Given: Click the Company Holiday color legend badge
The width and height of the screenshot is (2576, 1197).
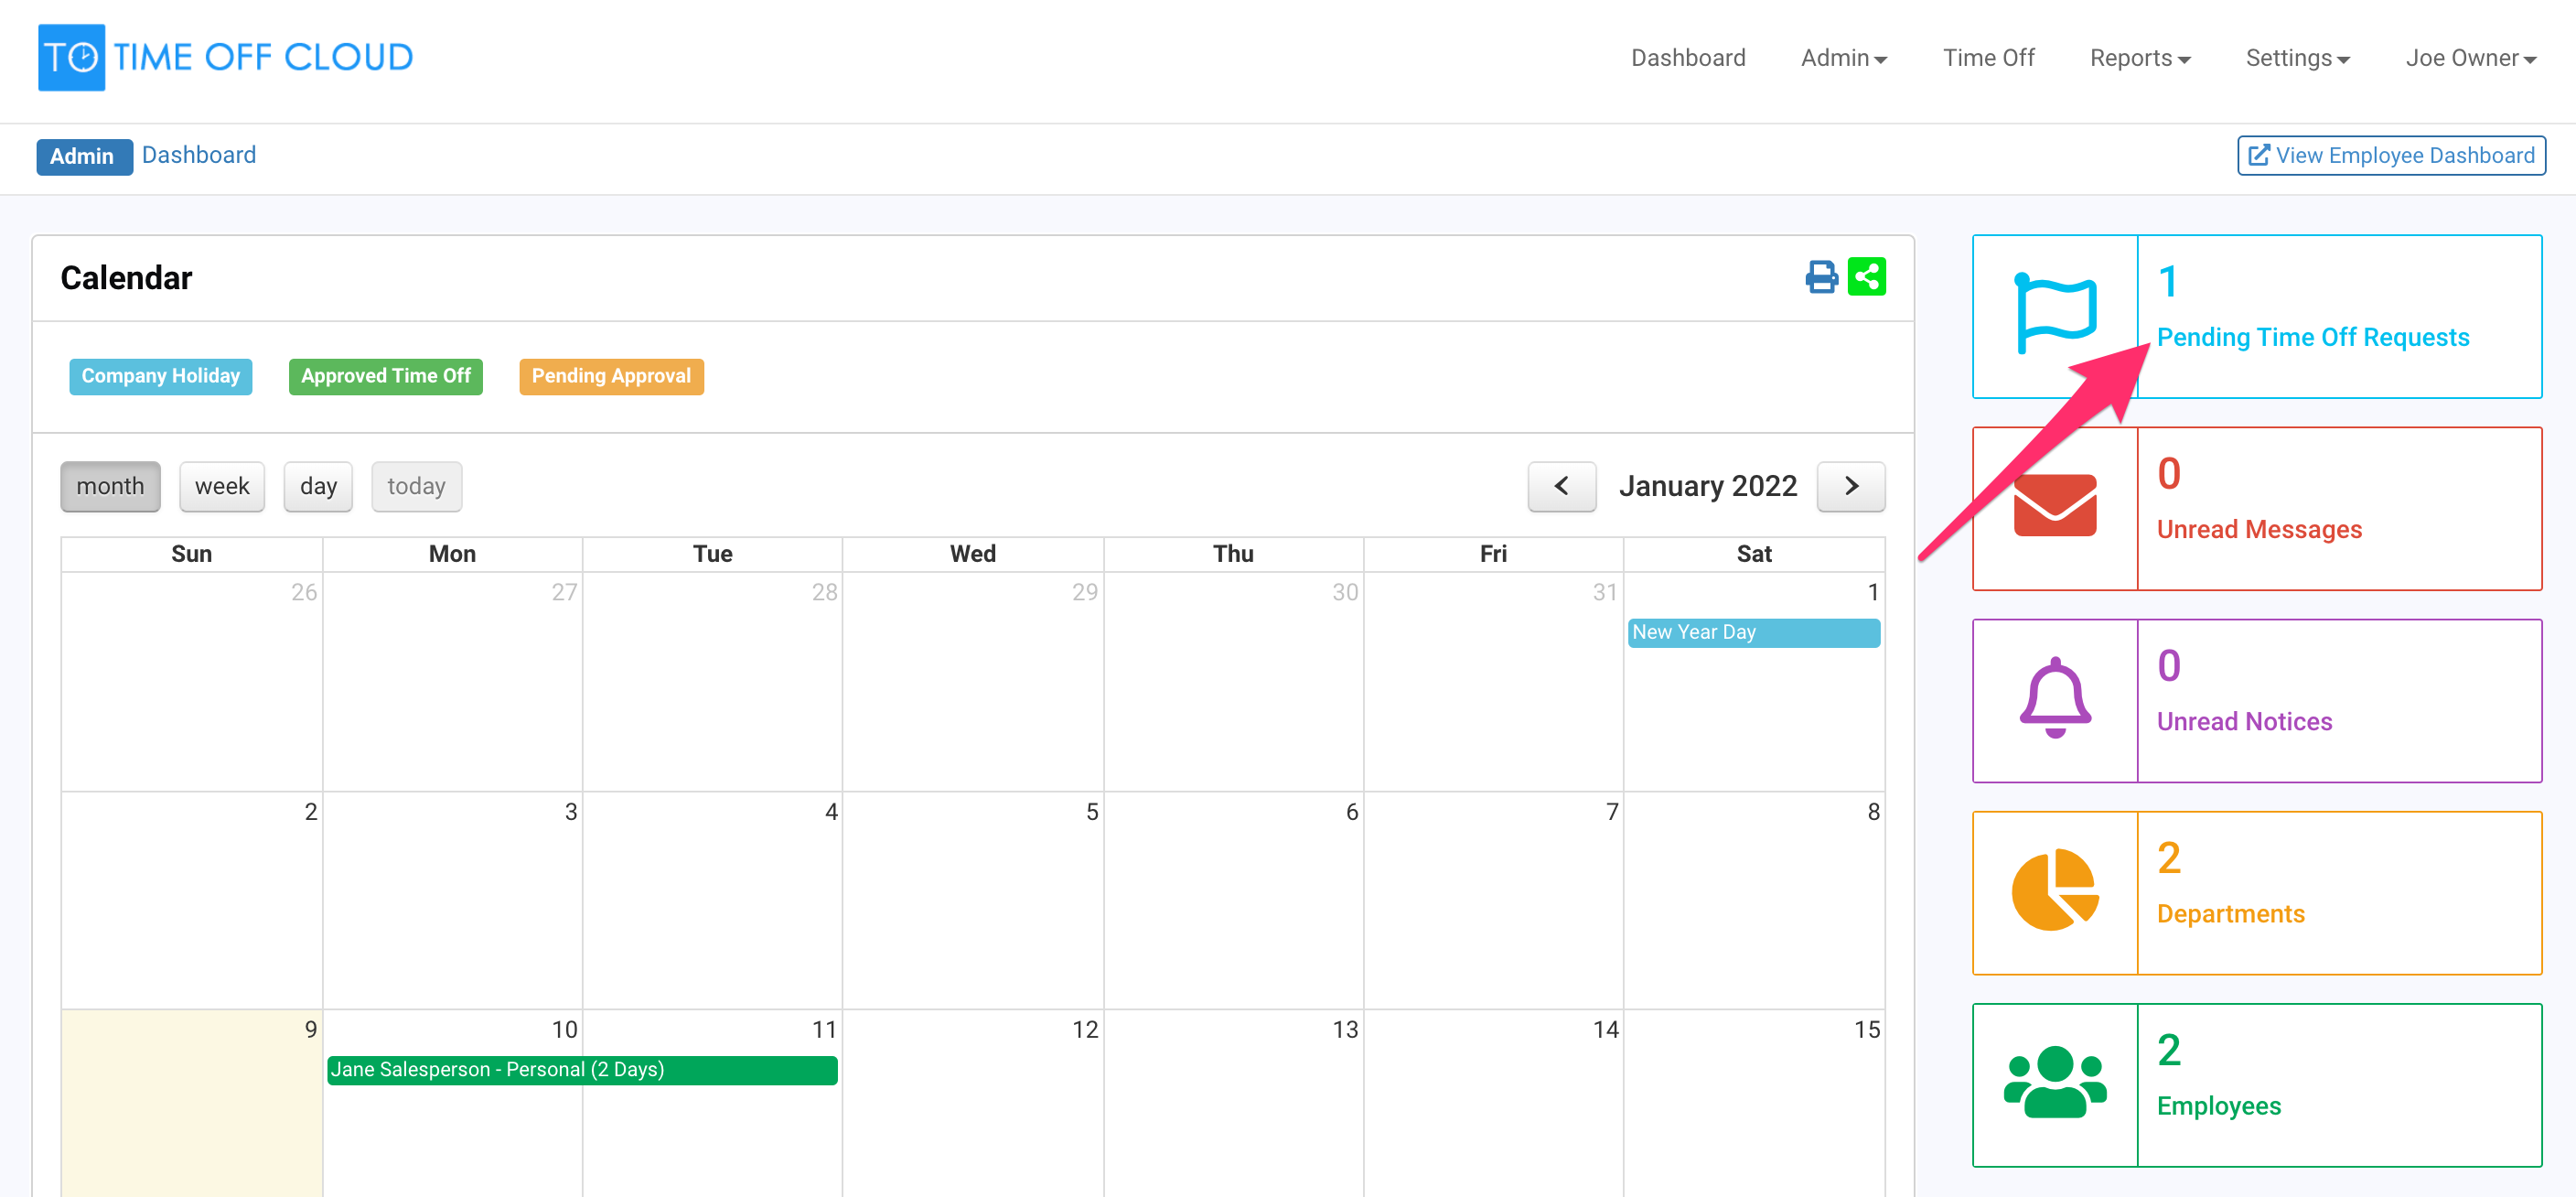Looking at the screenshot, I should (160, 376).
